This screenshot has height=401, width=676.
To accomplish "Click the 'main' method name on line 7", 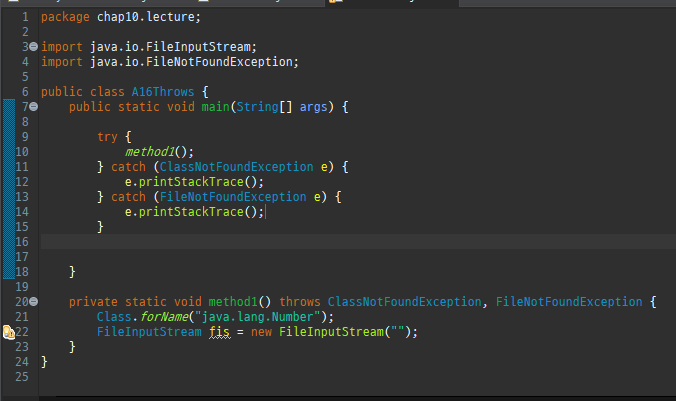I will tap(216, 107).
